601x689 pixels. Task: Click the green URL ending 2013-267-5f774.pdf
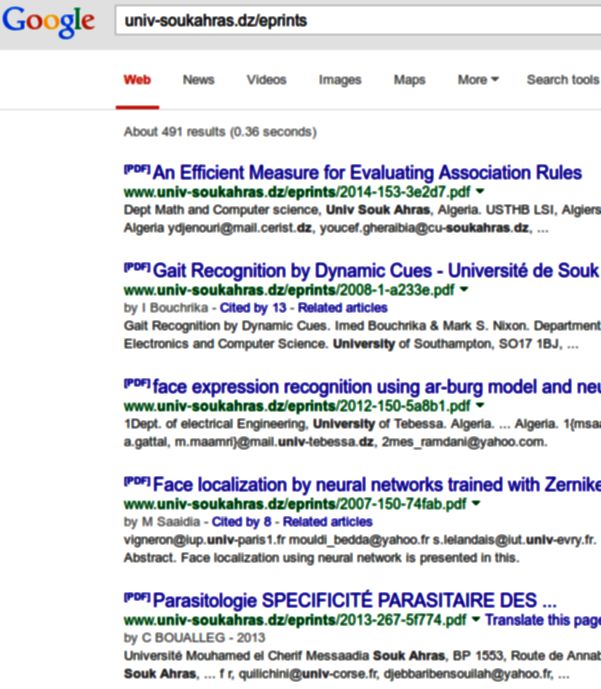295,620
